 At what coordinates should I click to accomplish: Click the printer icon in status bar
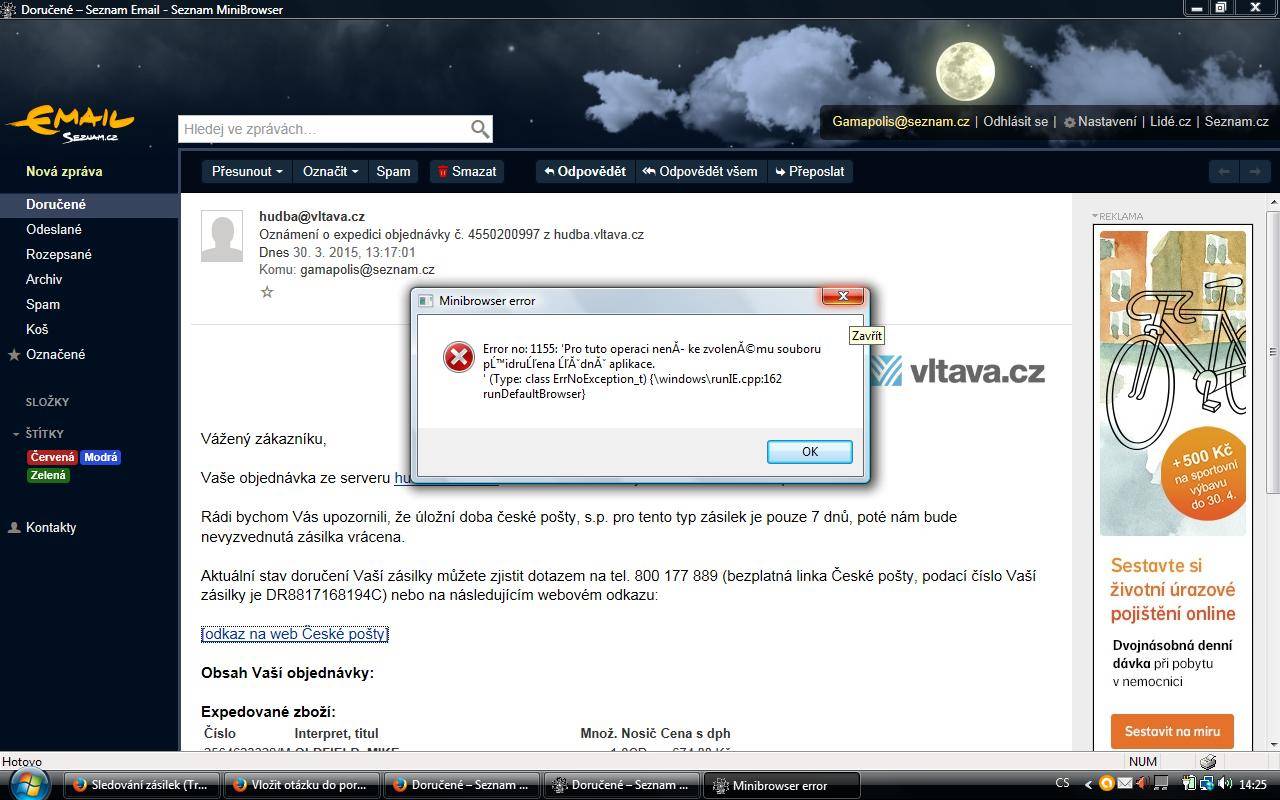tap(1208, 762)
